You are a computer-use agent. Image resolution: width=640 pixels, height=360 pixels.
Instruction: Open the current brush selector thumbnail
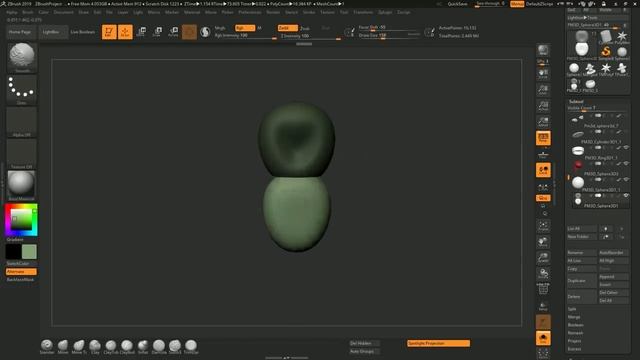22,57
